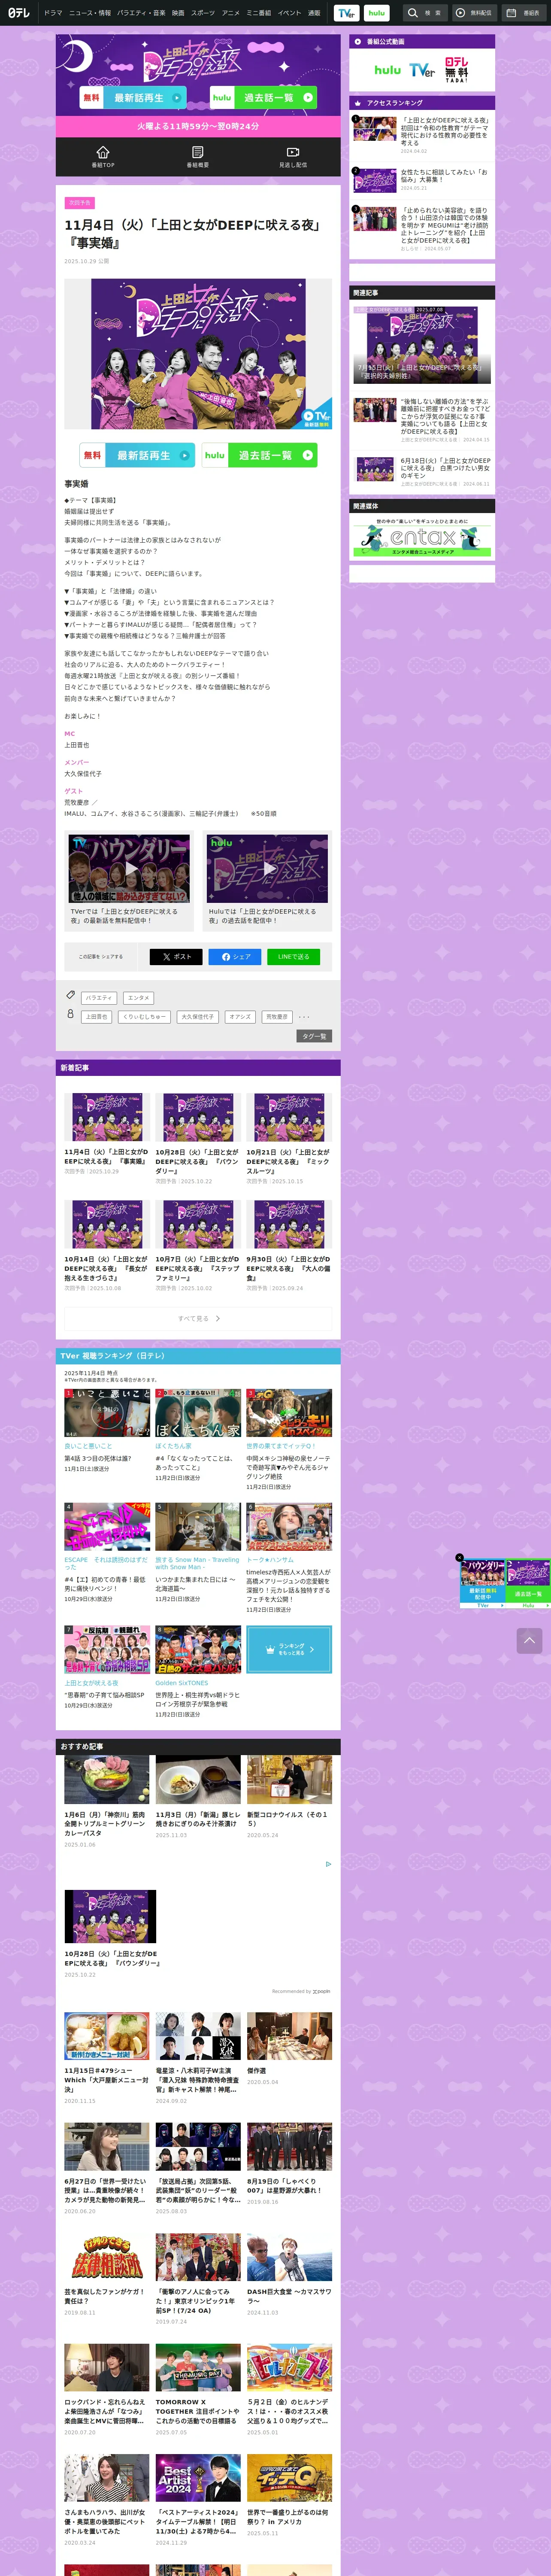Send article via LINEで送る button
Screen dimensions: 551x2576
click(294, 956)
